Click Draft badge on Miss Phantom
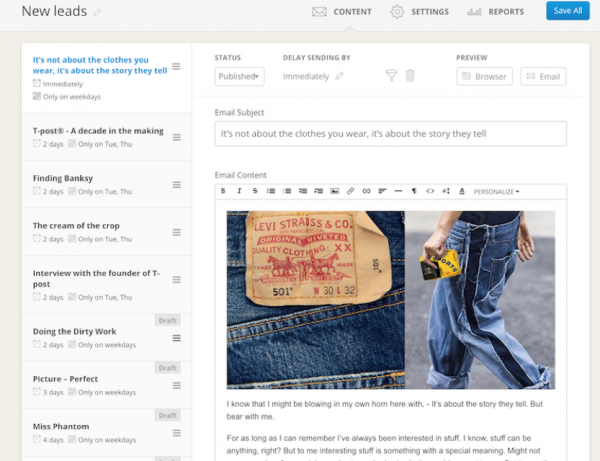Screen dimensions: 600x461 168,415
